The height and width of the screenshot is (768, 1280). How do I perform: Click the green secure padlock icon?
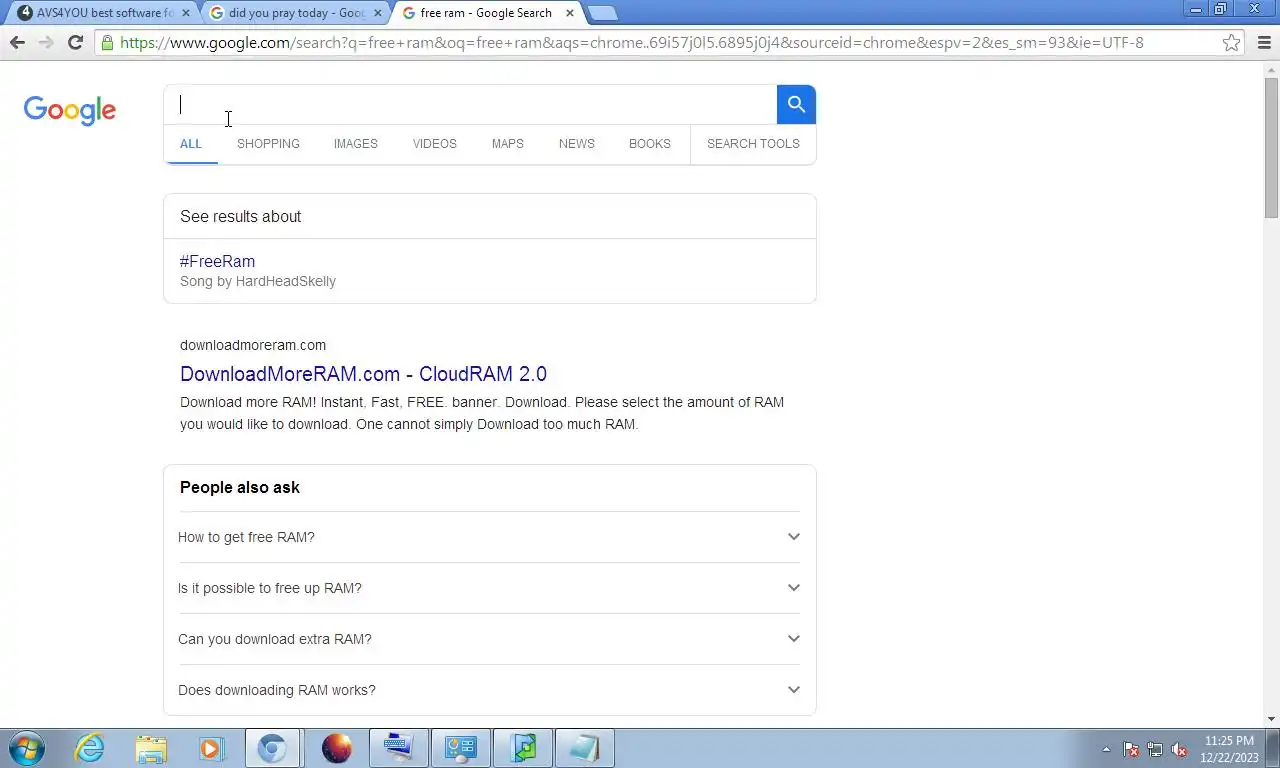click(107, 42)
